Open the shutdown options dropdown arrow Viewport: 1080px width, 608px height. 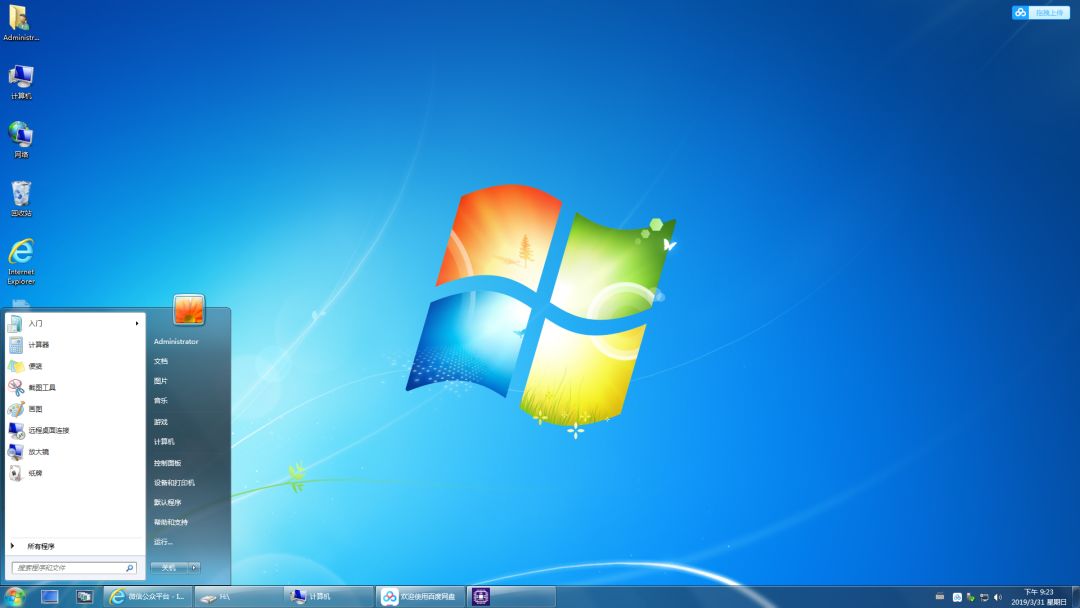pyautogui.click(x=196, y=566)
